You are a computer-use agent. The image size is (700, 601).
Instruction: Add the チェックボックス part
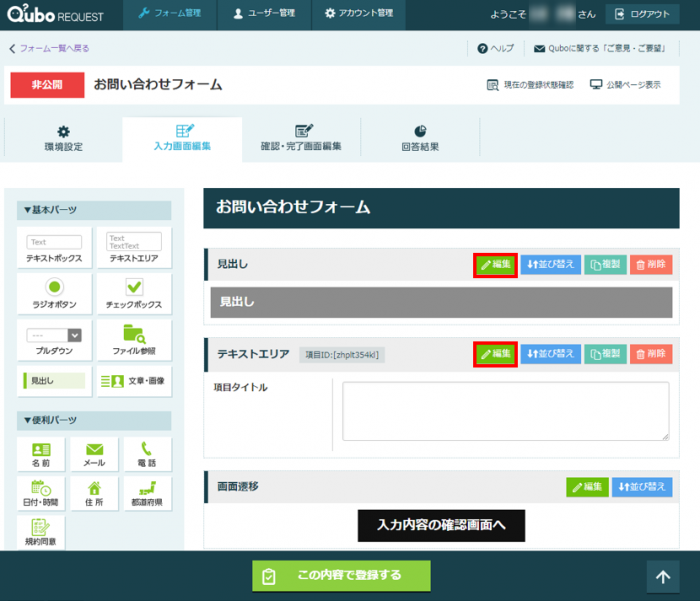pyautogui.click(x=135, y=294)
